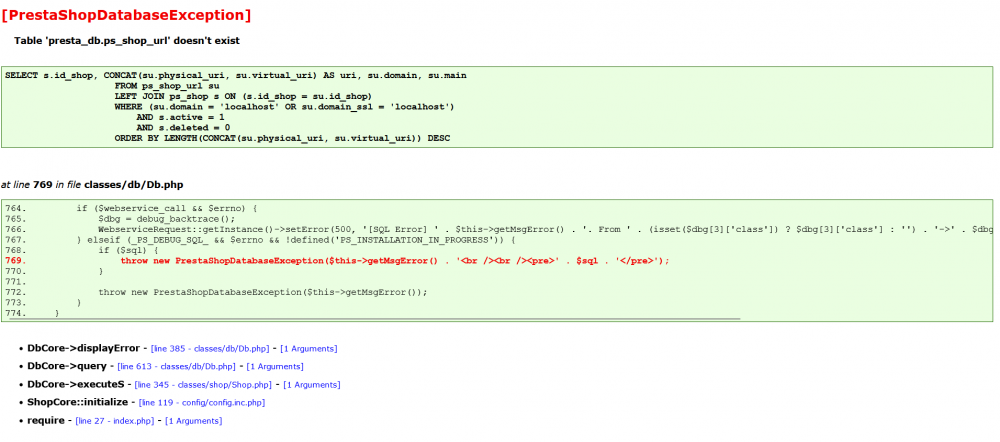Viewport: 1000px width, 442px height.
Task: Click the 'at line 769 in file classes/db/Db.php' text
Action: 94,184
